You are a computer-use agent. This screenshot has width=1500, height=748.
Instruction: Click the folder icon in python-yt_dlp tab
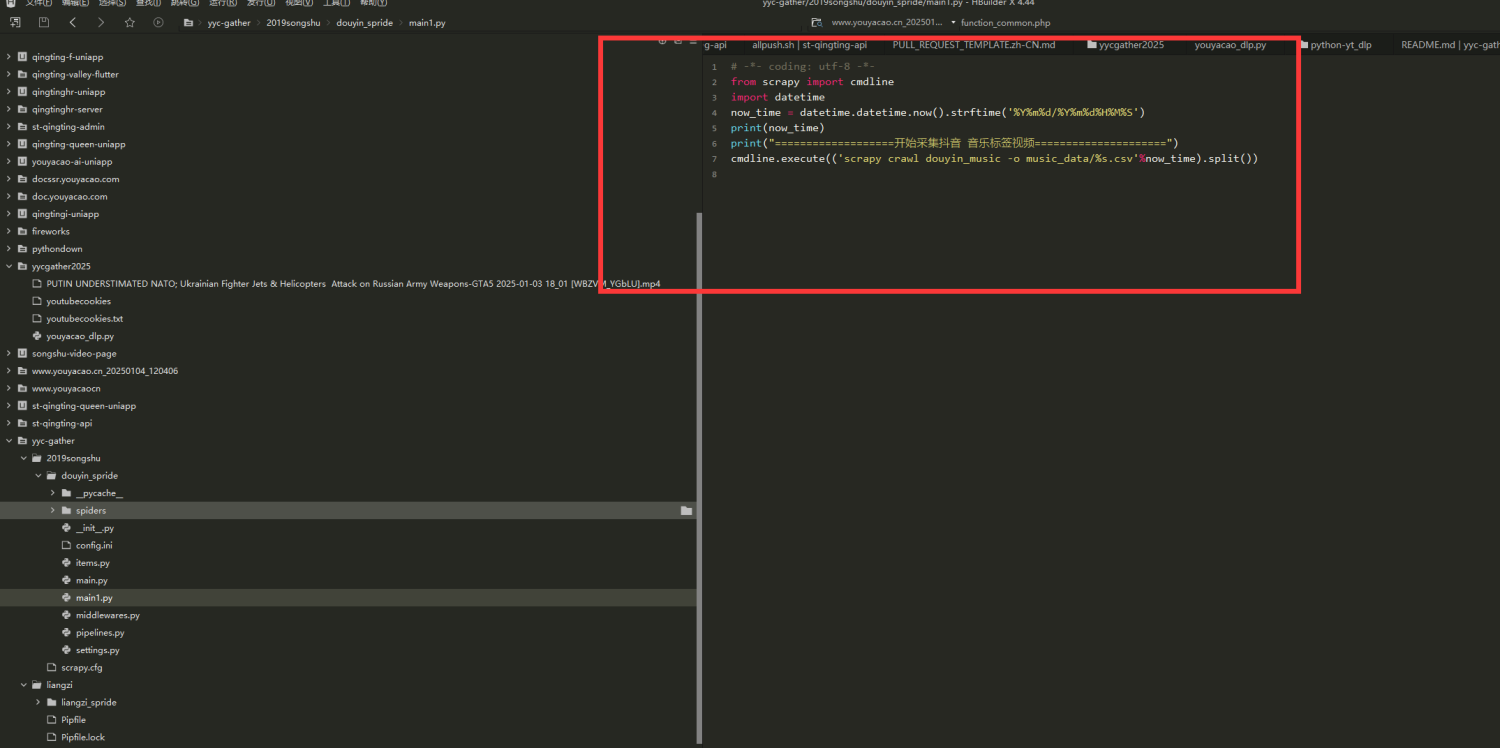[1303, 45]
